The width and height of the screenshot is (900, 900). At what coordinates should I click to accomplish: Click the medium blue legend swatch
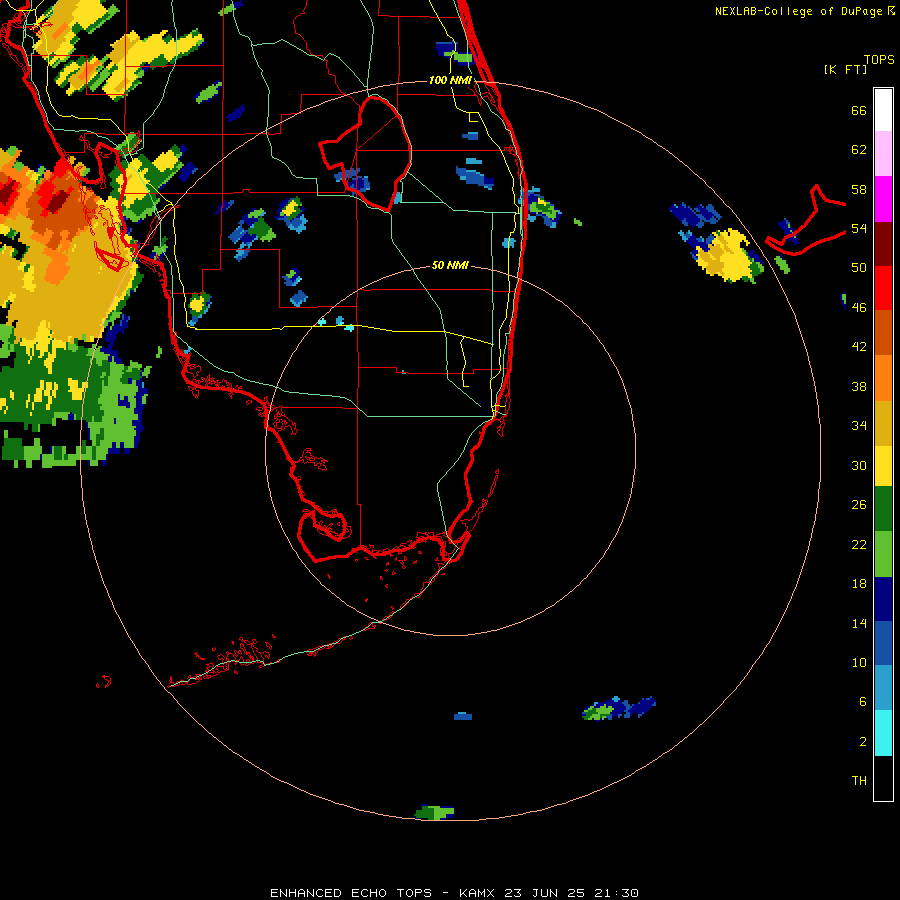[x=883, y=643]
